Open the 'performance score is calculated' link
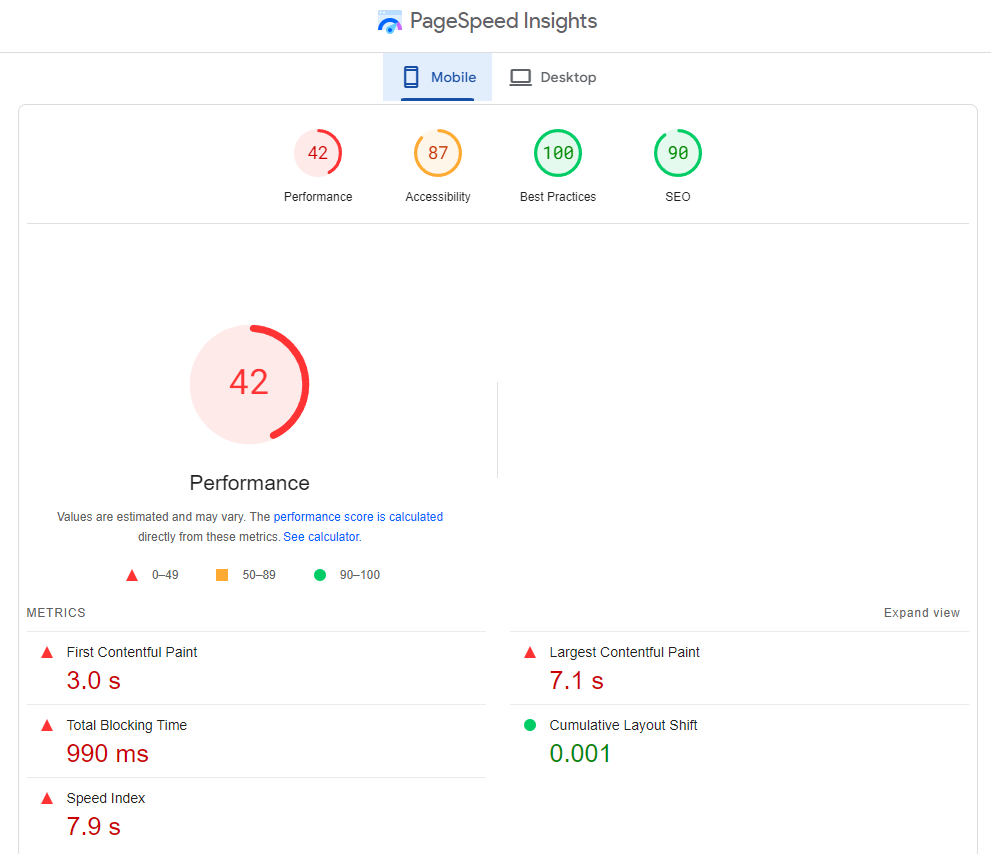The width and height of the screenshot is (991, 854). pos(358,516)
